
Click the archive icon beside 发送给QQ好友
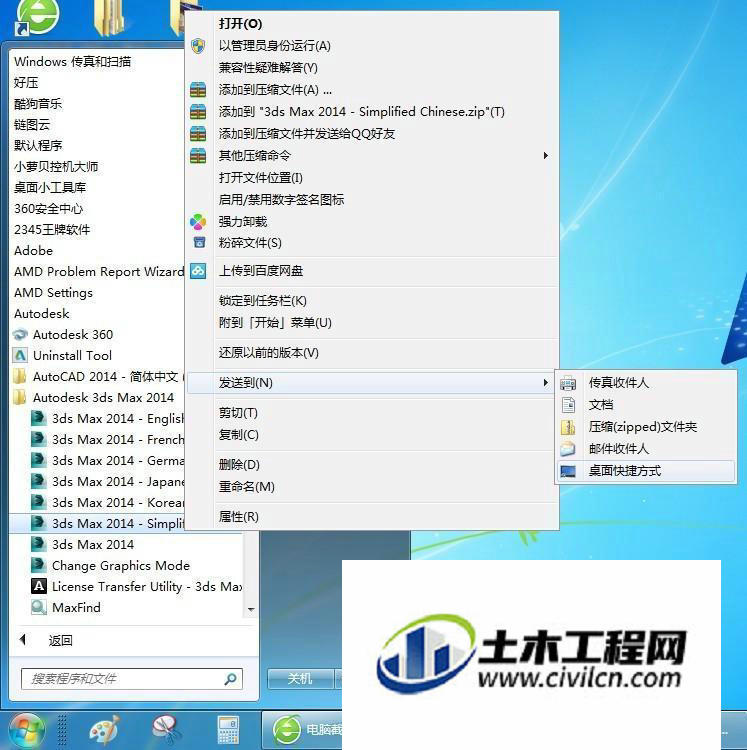[x=198, y=134]
